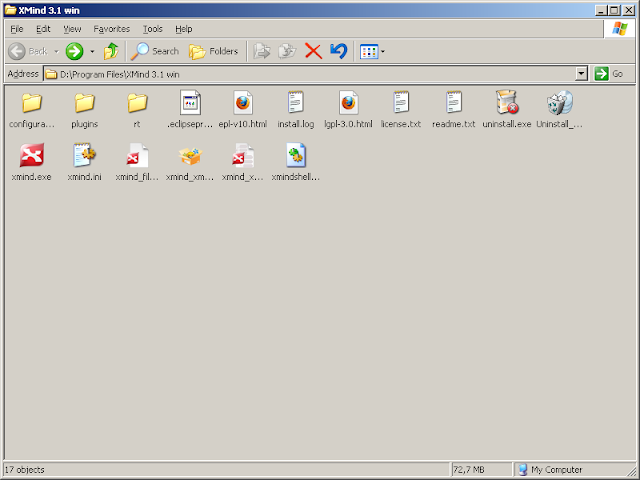The image size is (640, 480).
Task: Click the Copy To toolbar icon
Action: click(287, 51)
